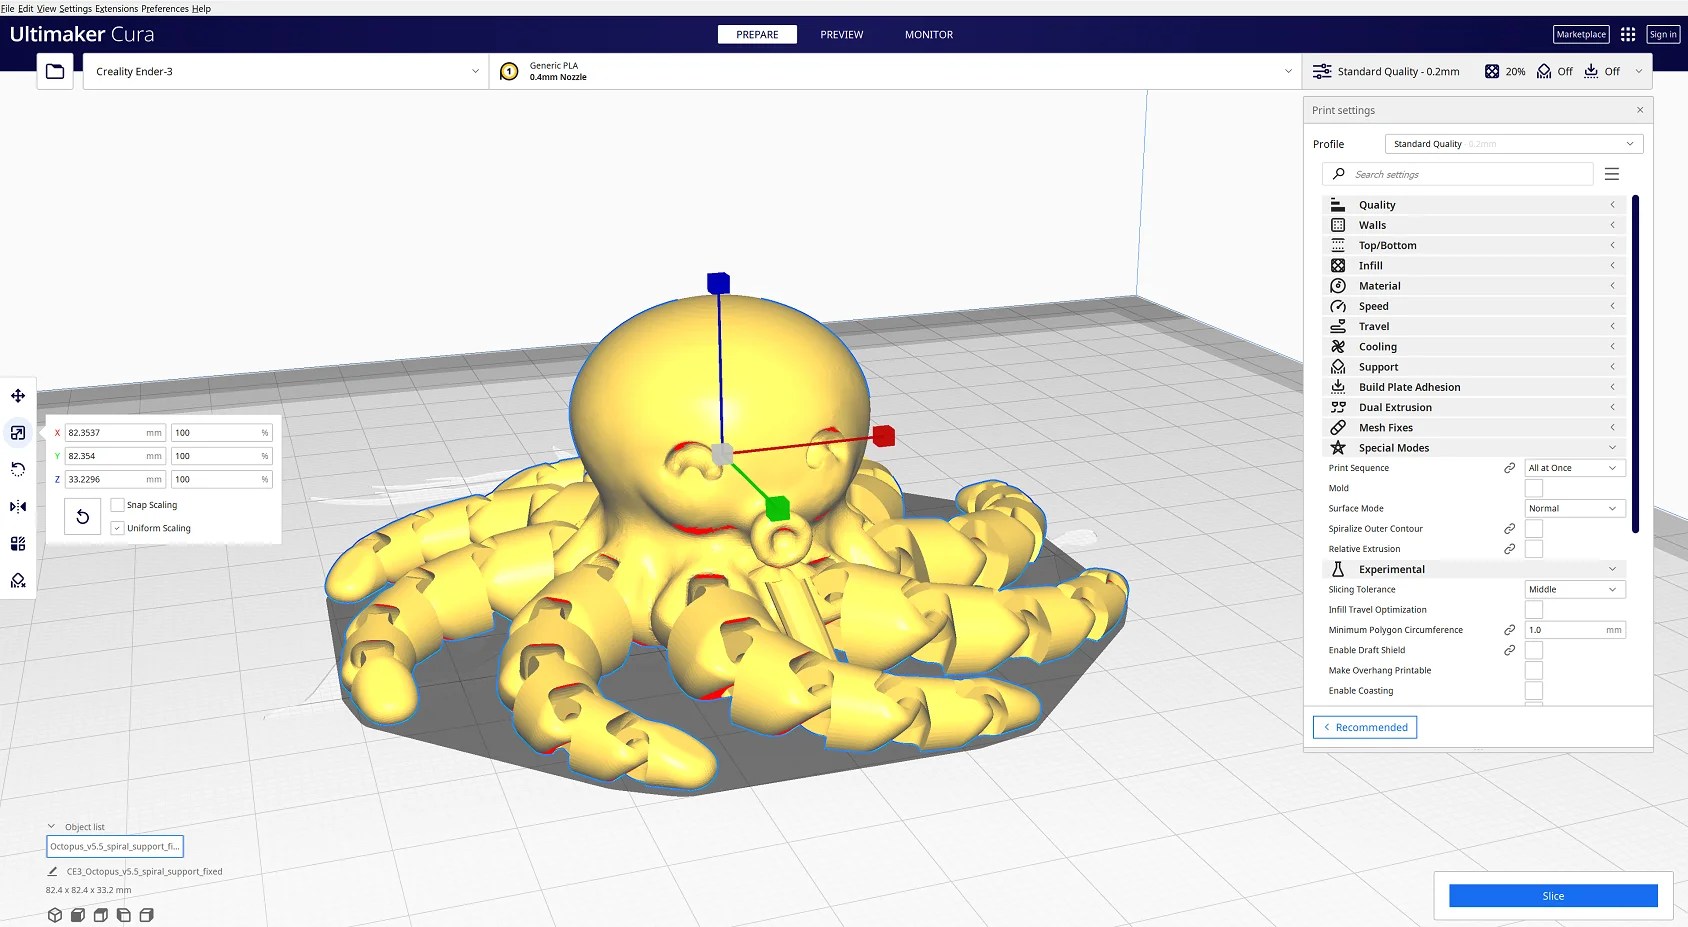Viewport: 1688px width, 927px height.
Task: Select the Scale tool
Action: pos(18,433)
